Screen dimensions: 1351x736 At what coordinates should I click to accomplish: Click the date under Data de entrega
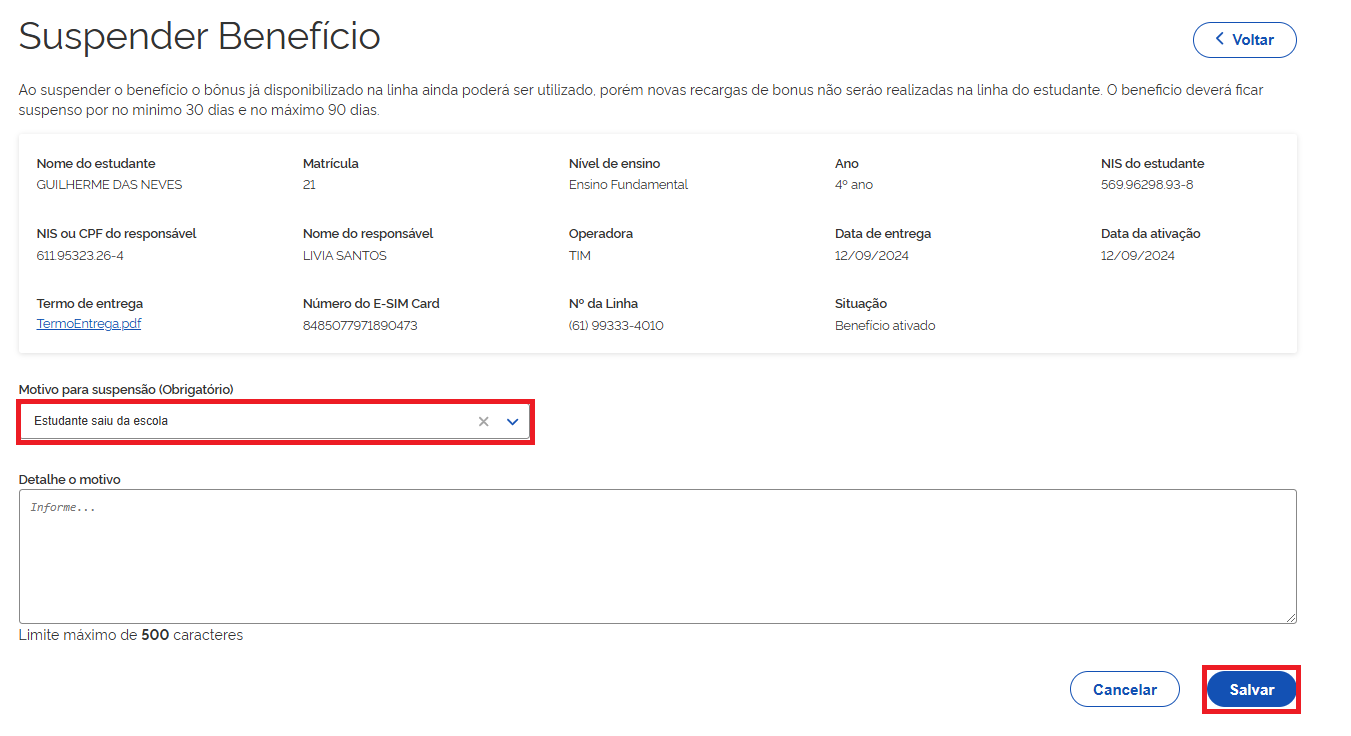[872, 256]
